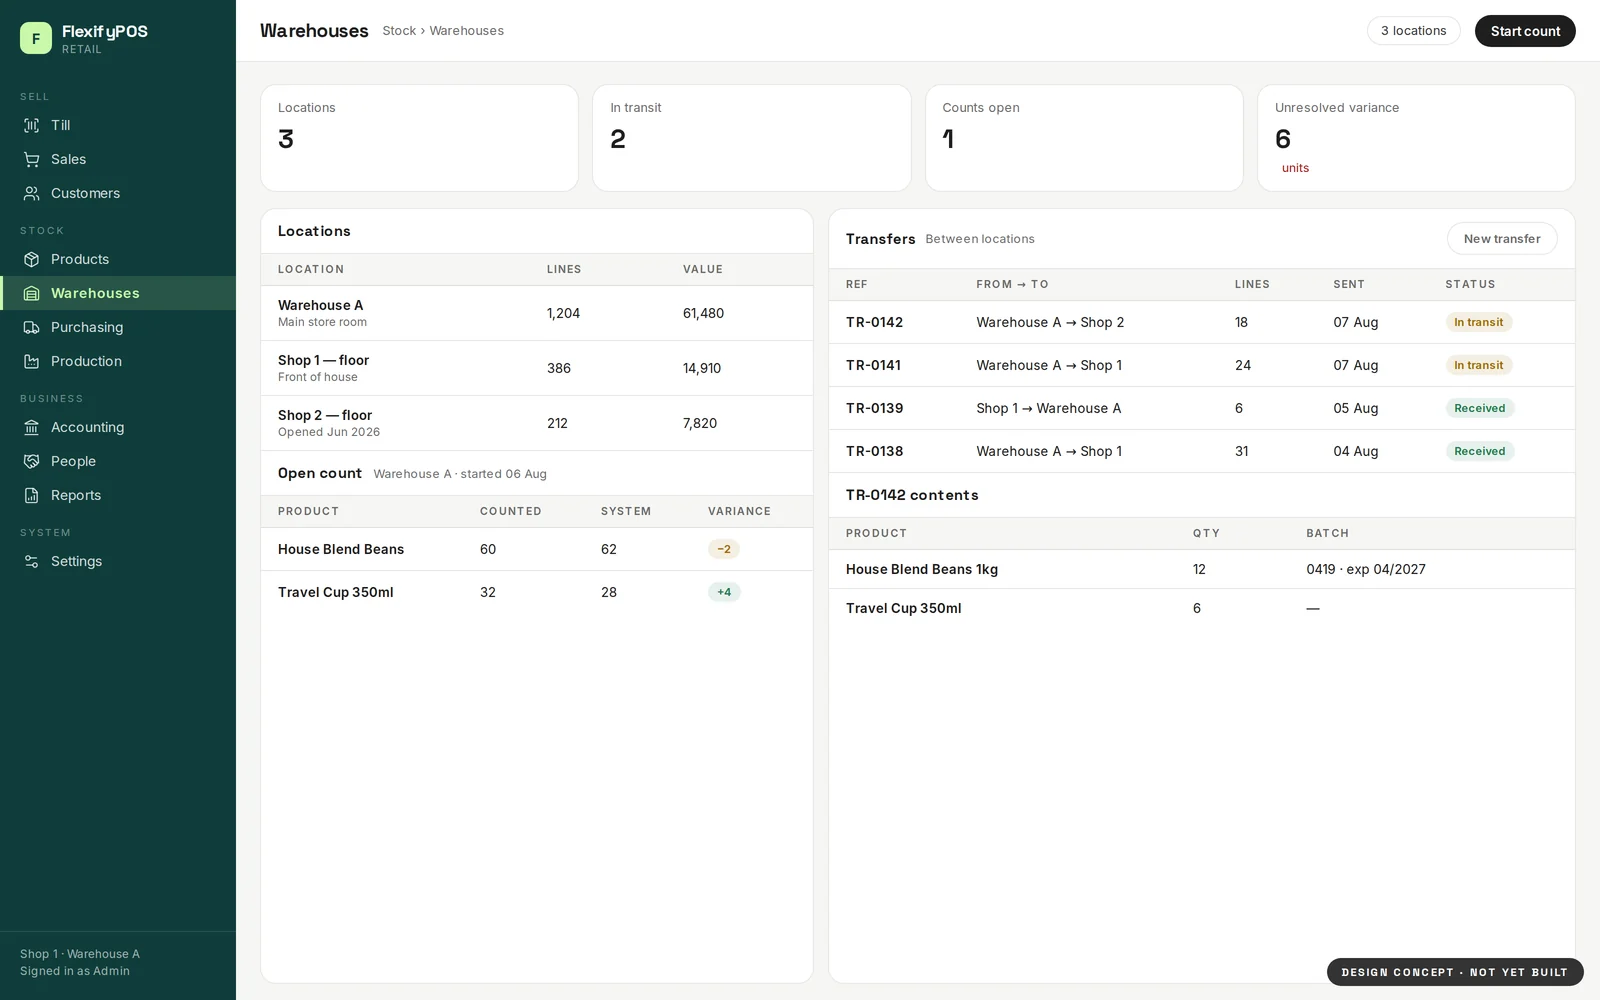Click the VARIANCE column header
The width and height of the screenshot is (1600, 1000).
coord(739,511)
